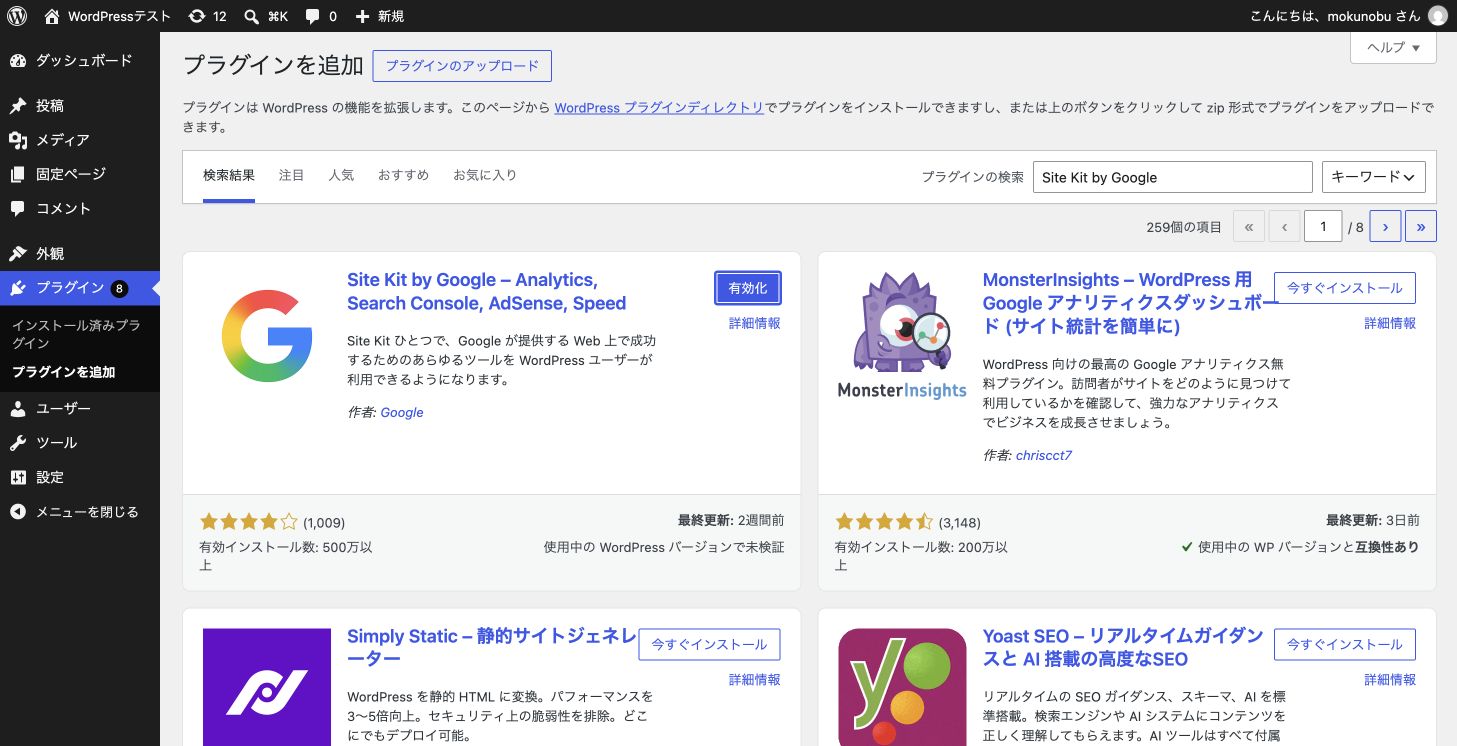This screenshot has width=1457, height=746.
Task: Click the MonsterInsights logo thumbnail
Action: pos(902,336)
